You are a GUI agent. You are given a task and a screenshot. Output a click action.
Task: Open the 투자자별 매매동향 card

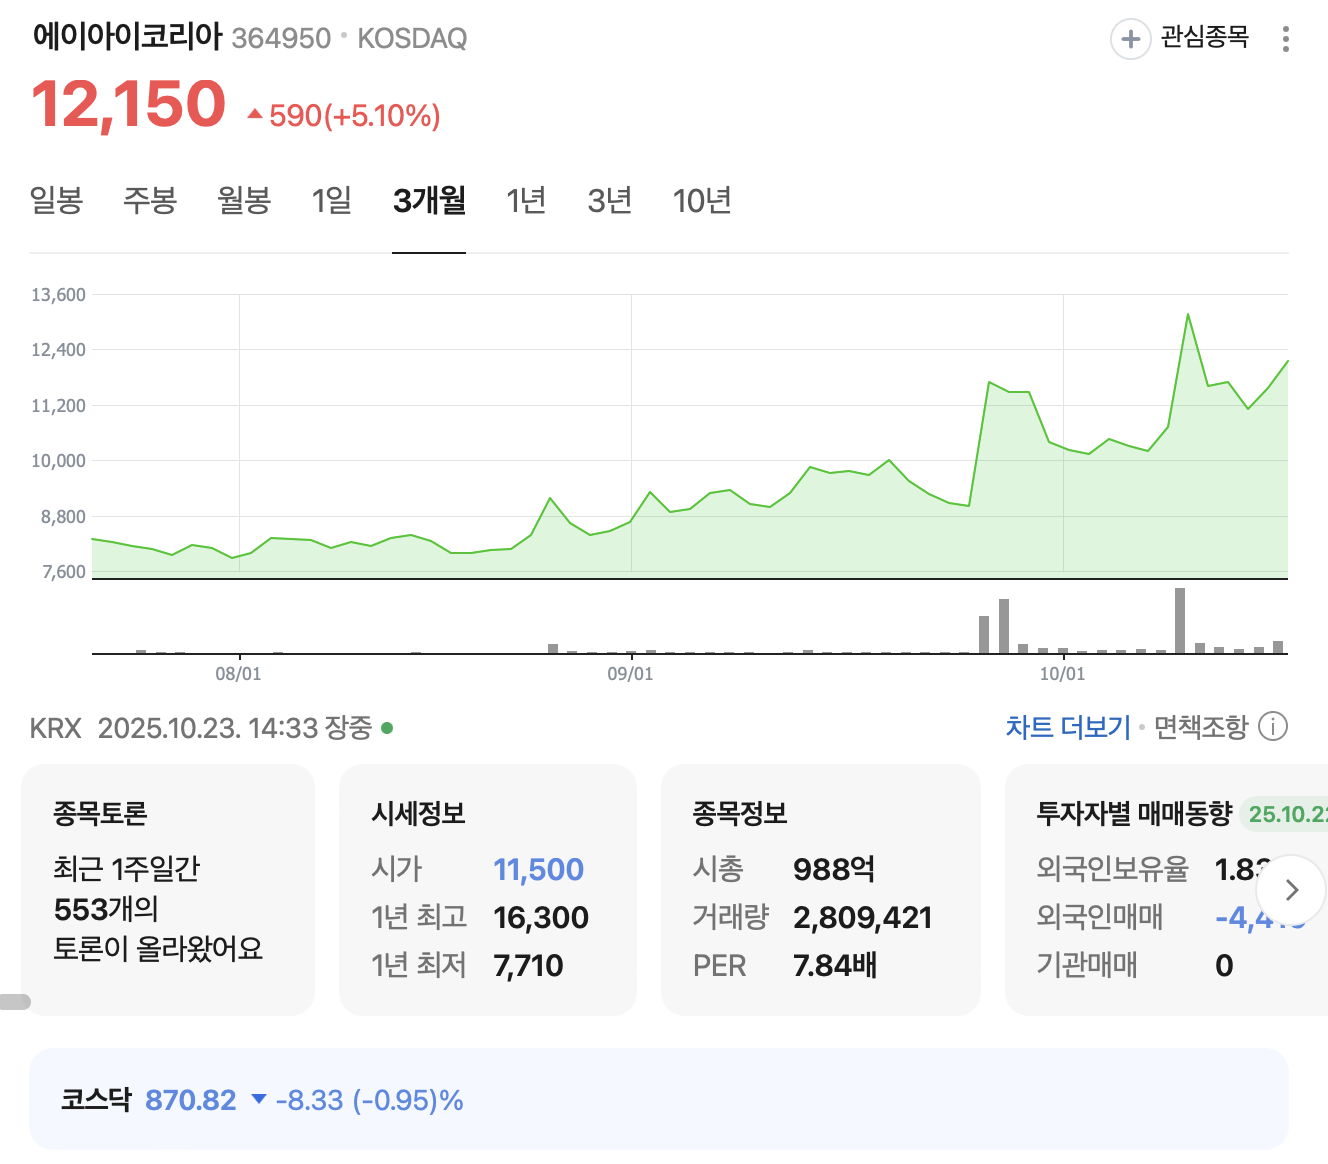[1166, 890]
